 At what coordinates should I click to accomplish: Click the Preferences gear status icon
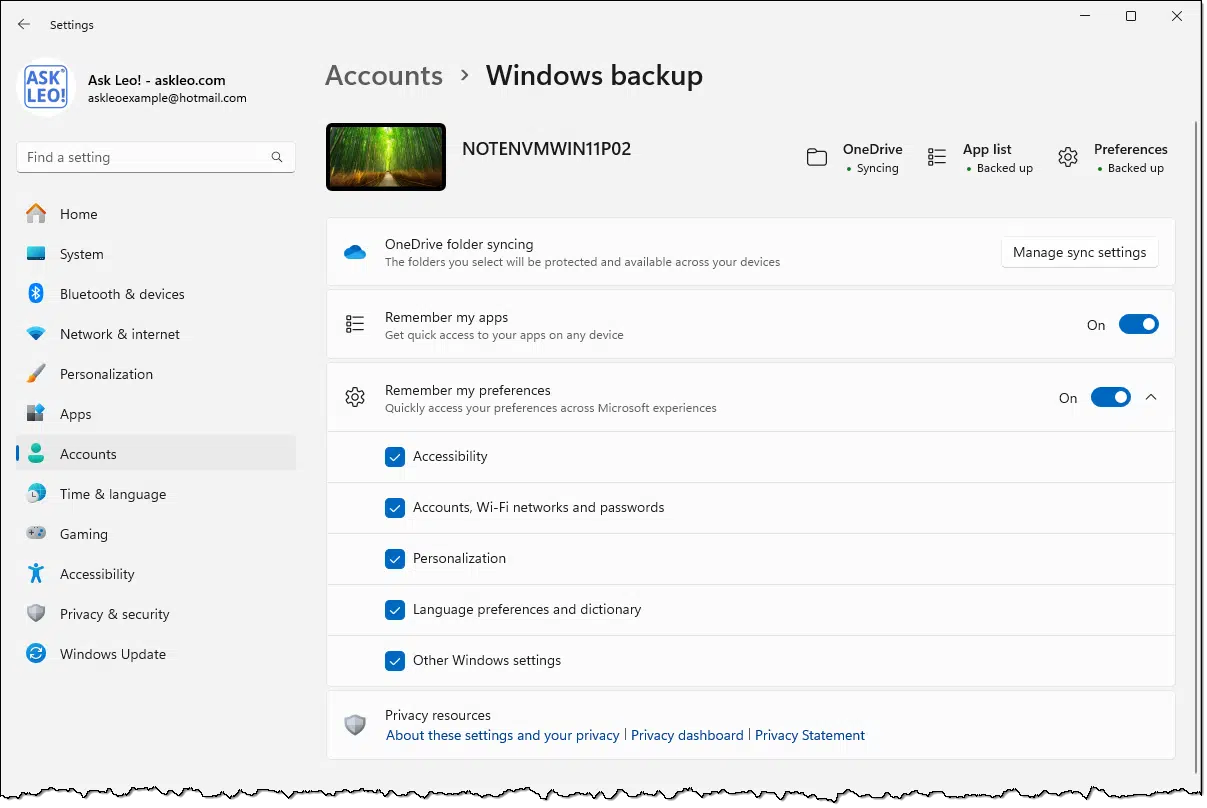click(1068, 157)
